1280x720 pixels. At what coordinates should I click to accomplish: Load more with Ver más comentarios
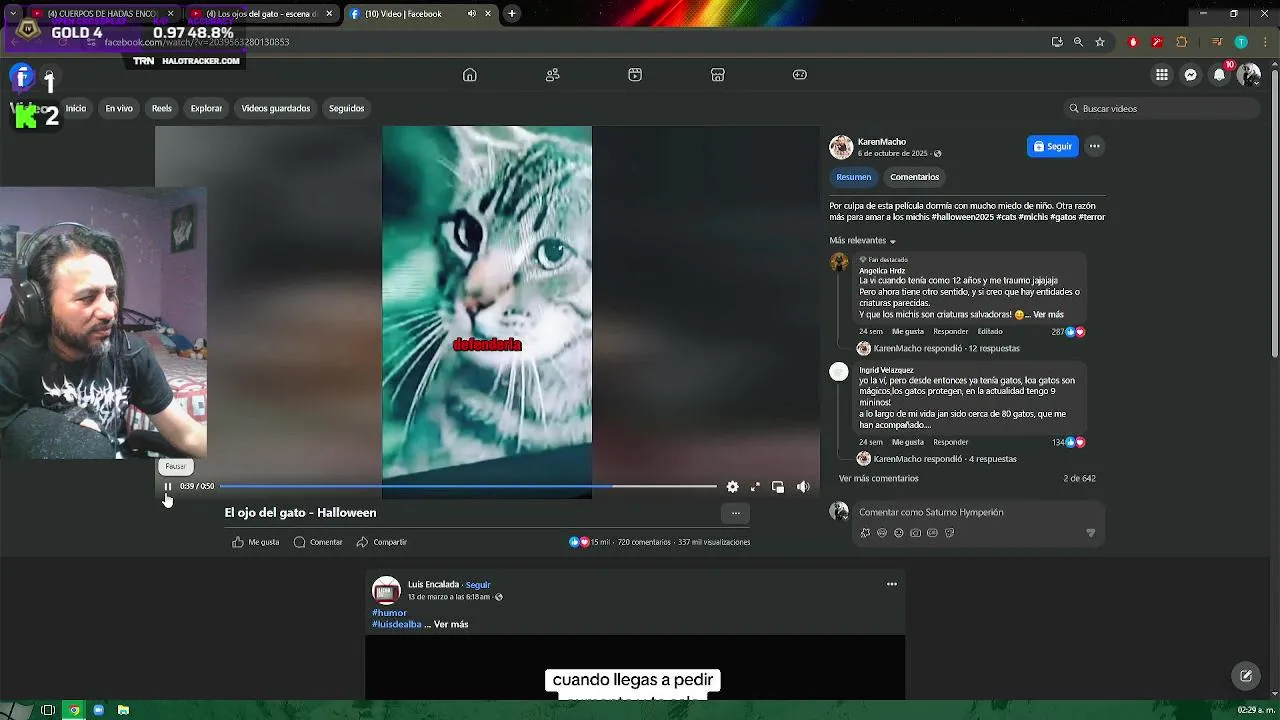tap(879, 479)
